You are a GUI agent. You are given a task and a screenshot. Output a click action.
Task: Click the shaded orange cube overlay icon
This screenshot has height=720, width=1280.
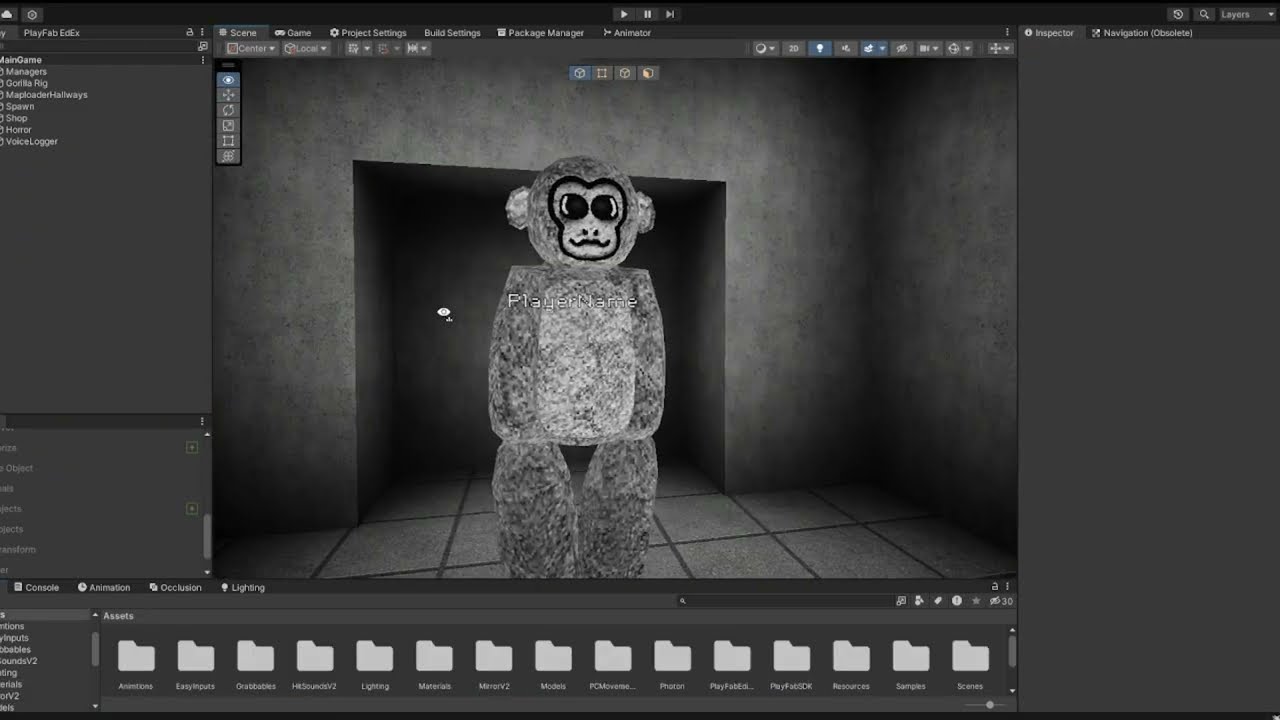648,73
